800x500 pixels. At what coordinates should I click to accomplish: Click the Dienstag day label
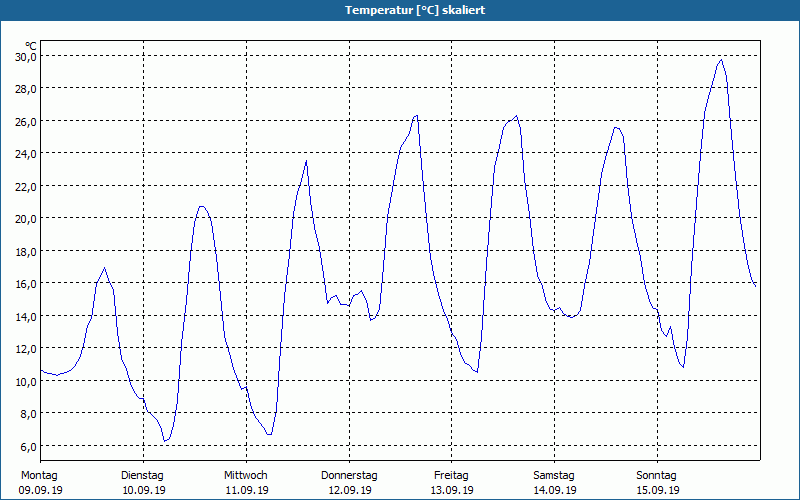(x=142, y=476)
